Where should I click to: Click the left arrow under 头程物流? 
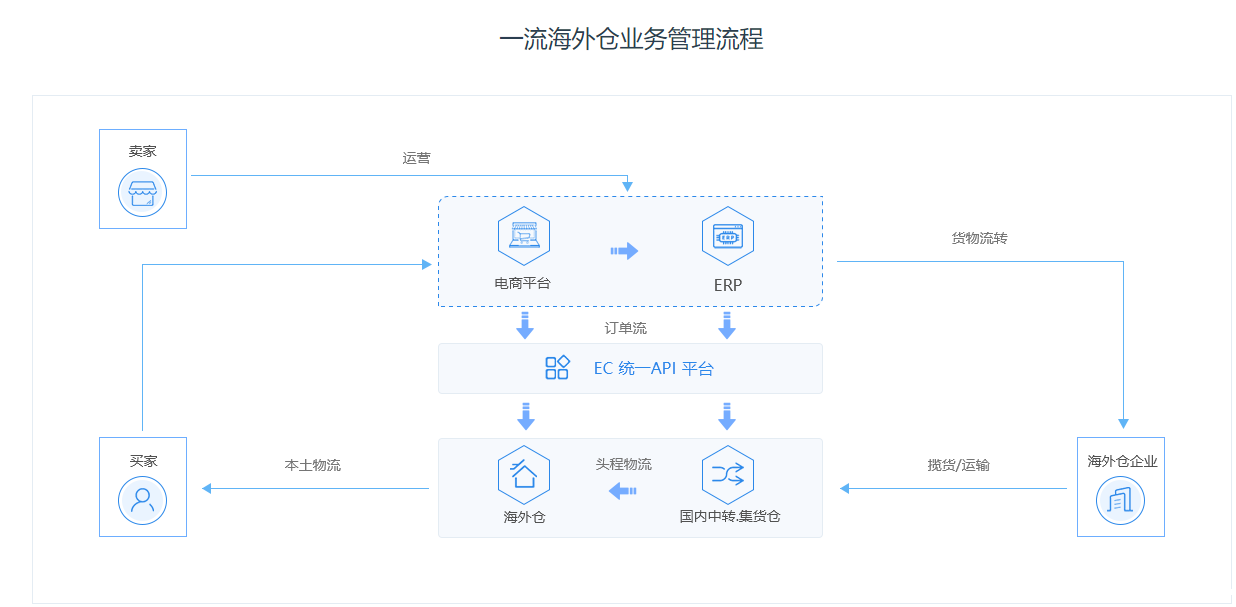623,490
